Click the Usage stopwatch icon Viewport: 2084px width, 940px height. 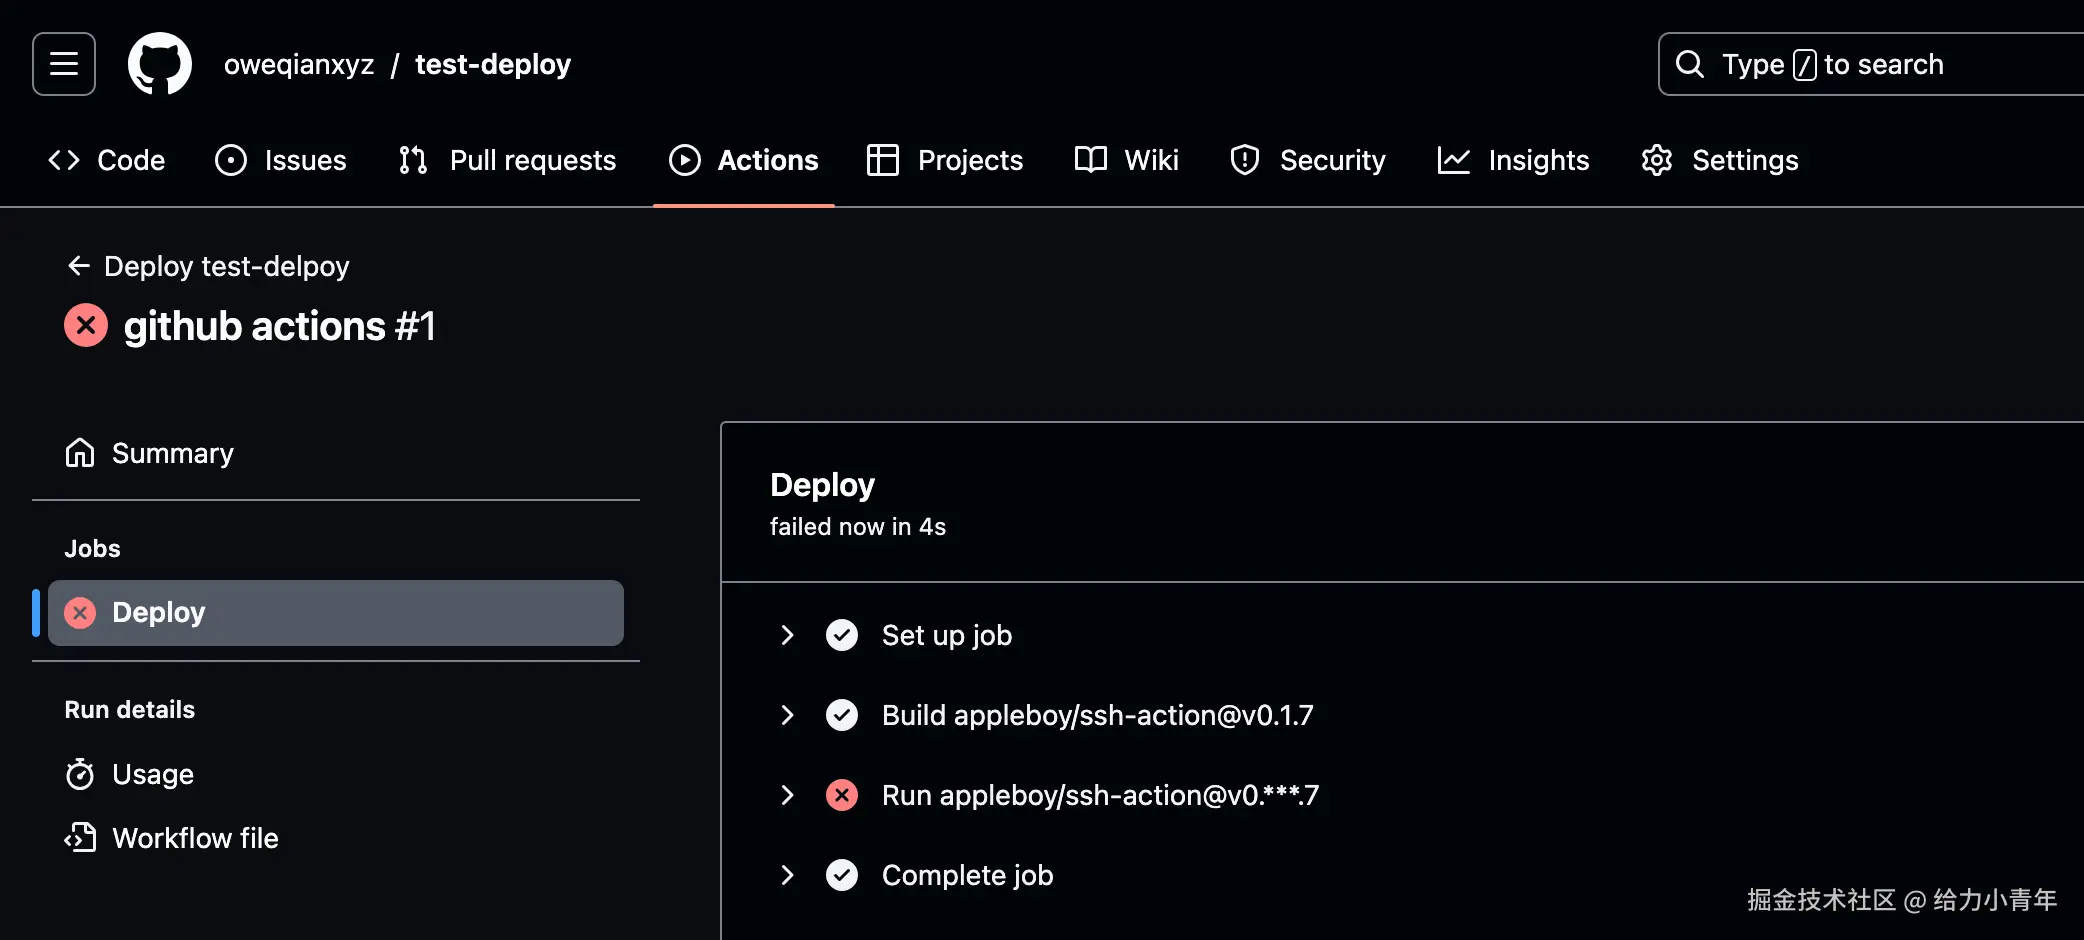click(80, 774)
